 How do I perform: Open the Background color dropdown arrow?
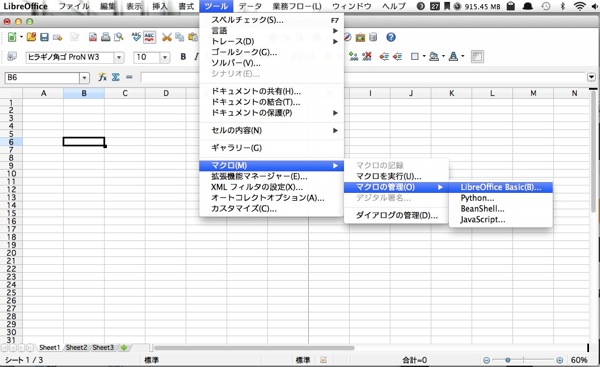443,57
